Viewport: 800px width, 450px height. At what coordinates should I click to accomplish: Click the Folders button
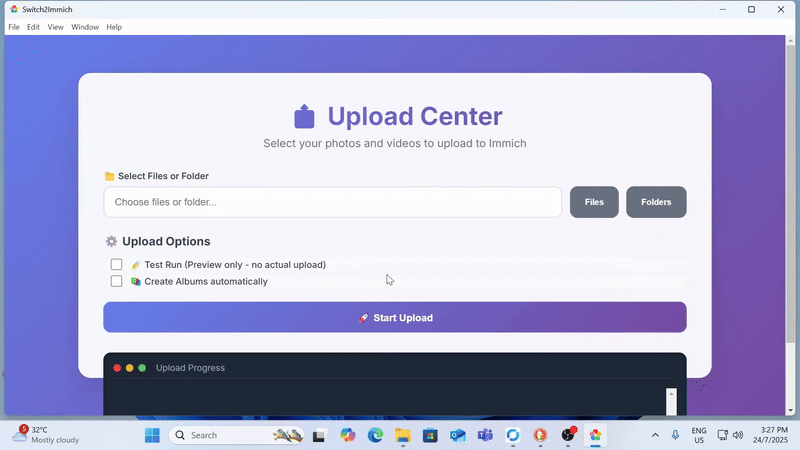pos(656,202)
